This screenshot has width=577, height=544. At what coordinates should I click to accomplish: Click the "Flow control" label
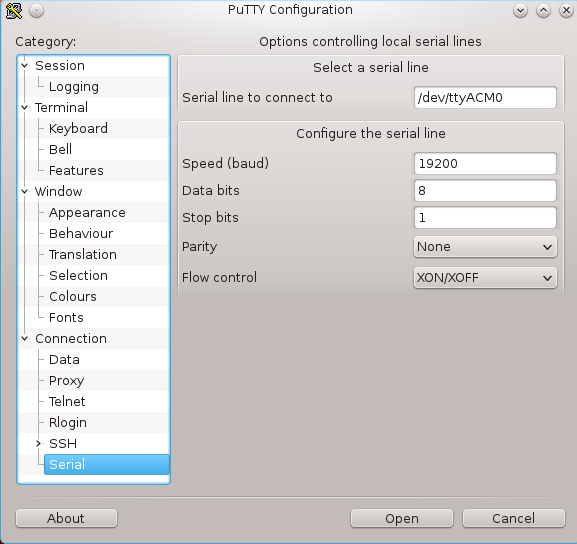(219, 278)
